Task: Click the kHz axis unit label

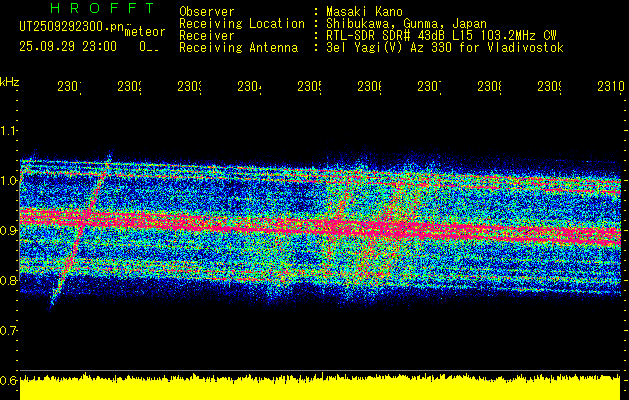Action: [9, 83]
